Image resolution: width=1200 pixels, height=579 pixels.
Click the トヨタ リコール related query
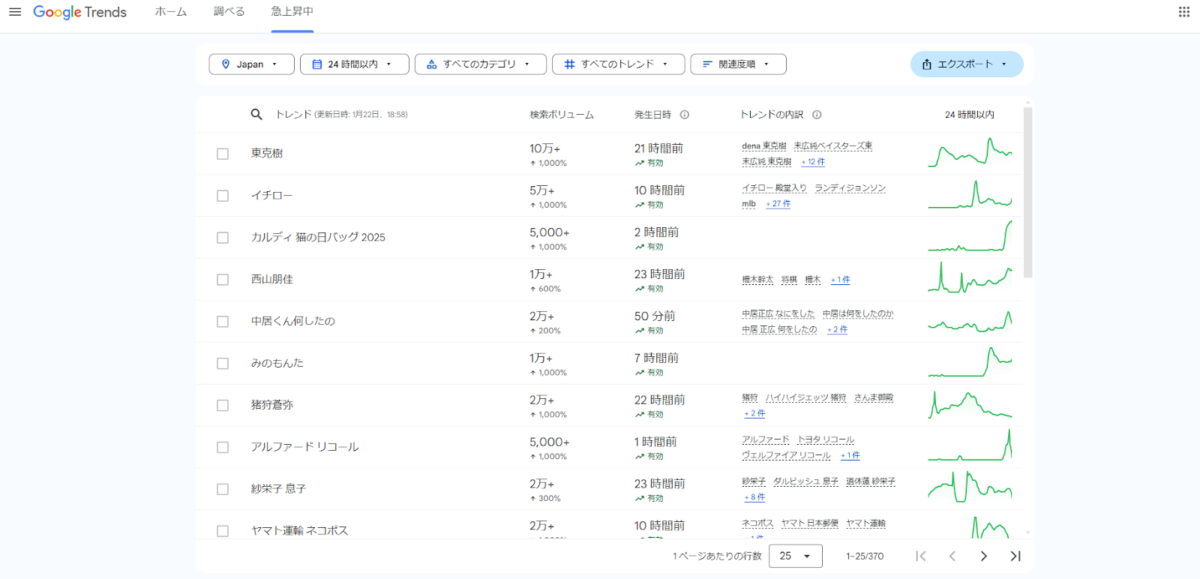(826, 440)
